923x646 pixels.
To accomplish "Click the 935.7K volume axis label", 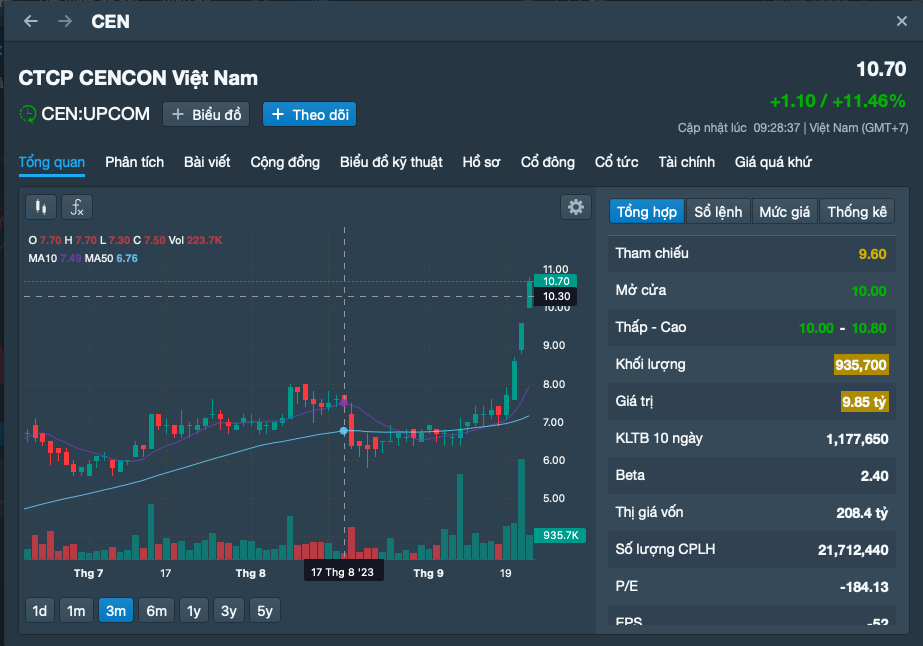I will pos(560,535).
